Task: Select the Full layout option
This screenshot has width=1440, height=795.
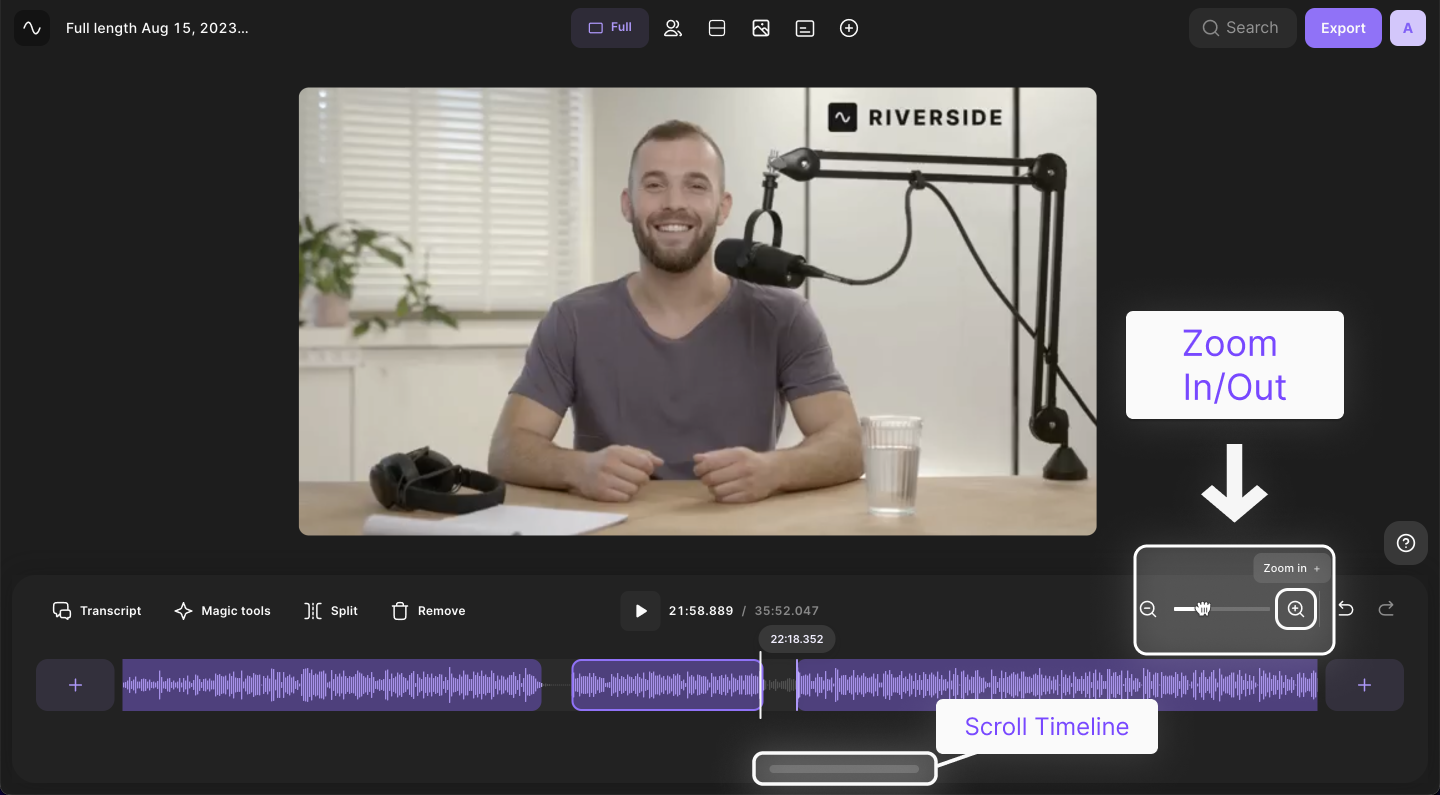Action: click(610, 28)
